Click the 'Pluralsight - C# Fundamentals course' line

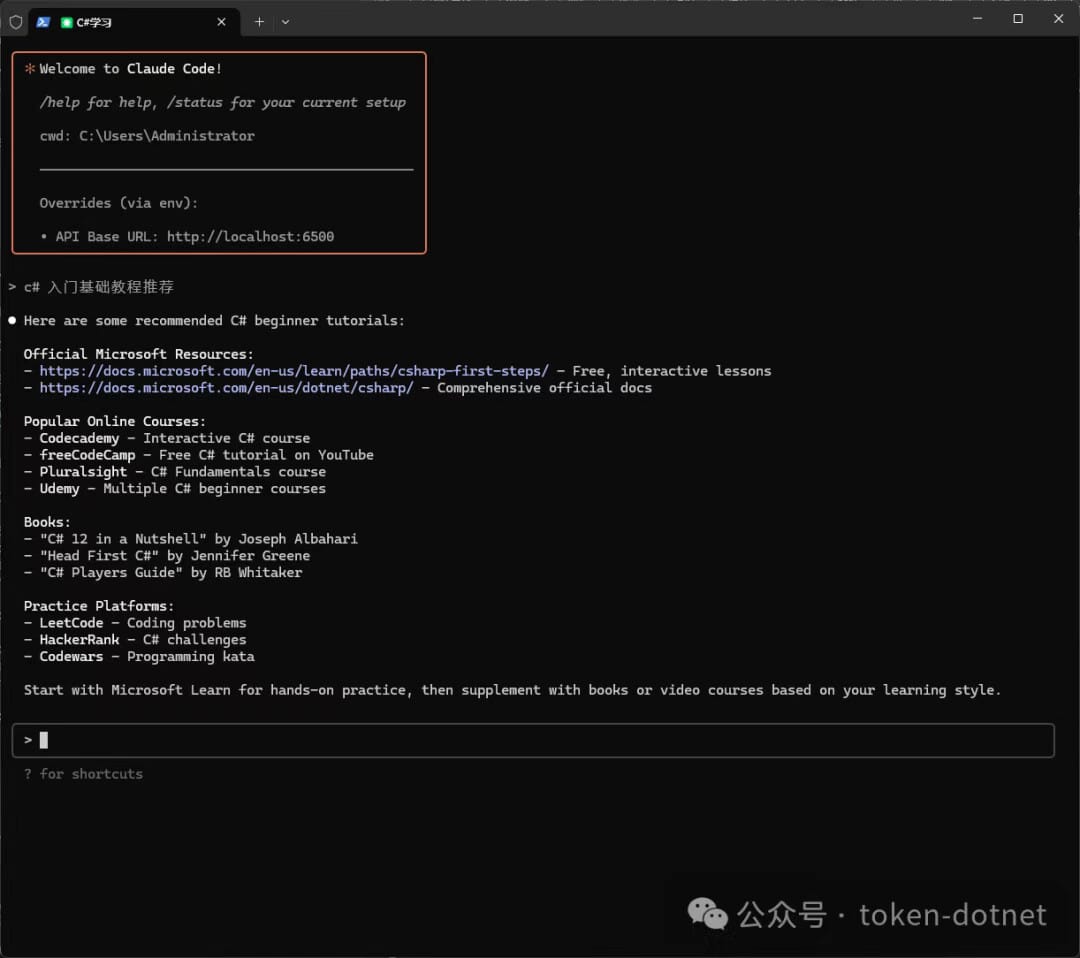175,472
